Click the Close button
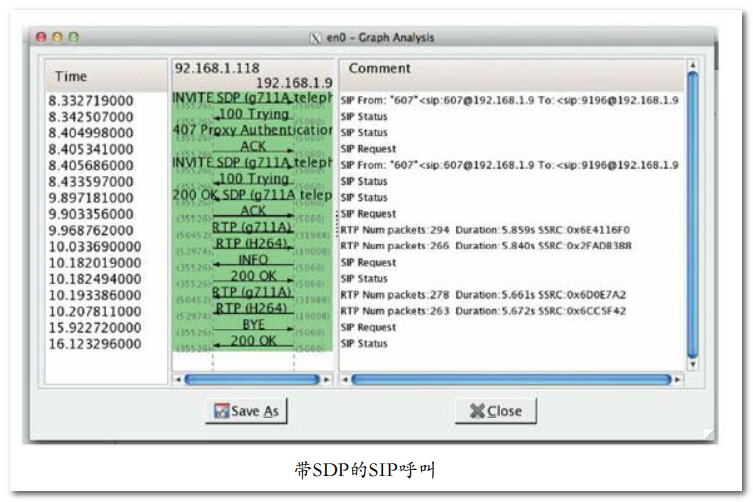This screenshot has width=753, height=502. pos(496,411)
